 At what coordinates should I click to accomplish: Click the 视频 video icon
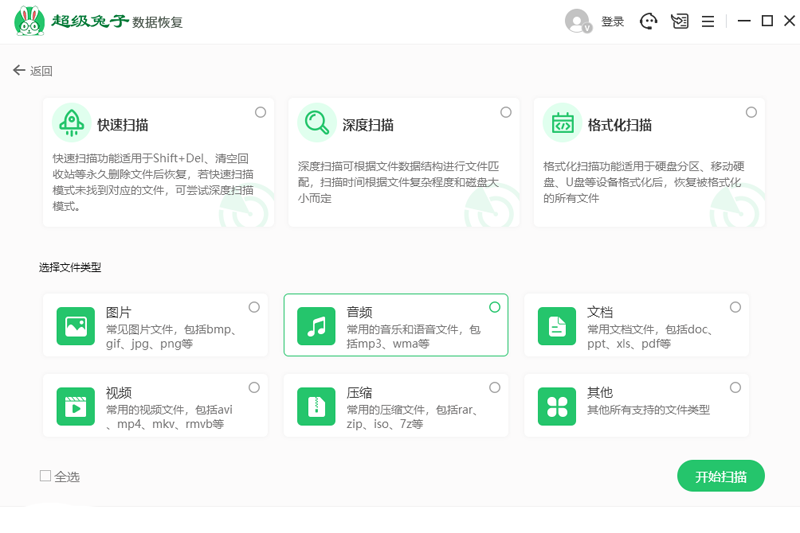coord(76,407)
